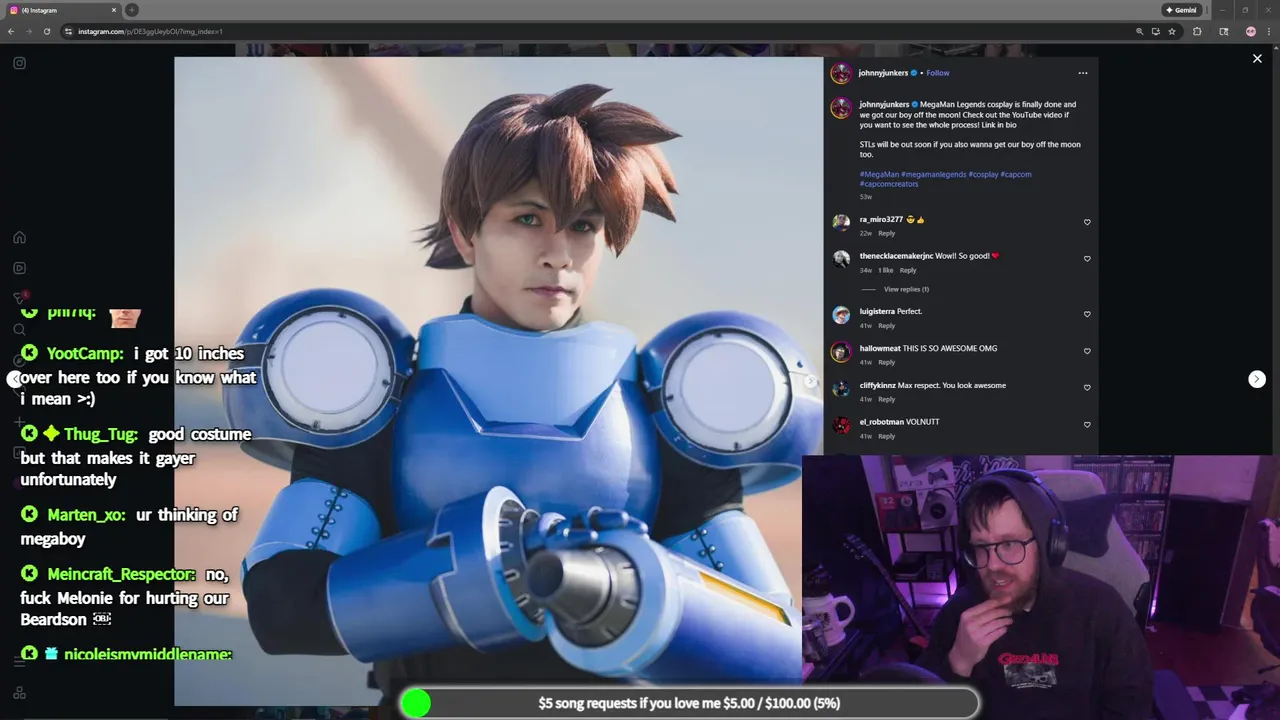Open the zoom control in address bar
The width and height of the screenshot is (1280, 720).
pyautogui.click(x=1139, y=31)
